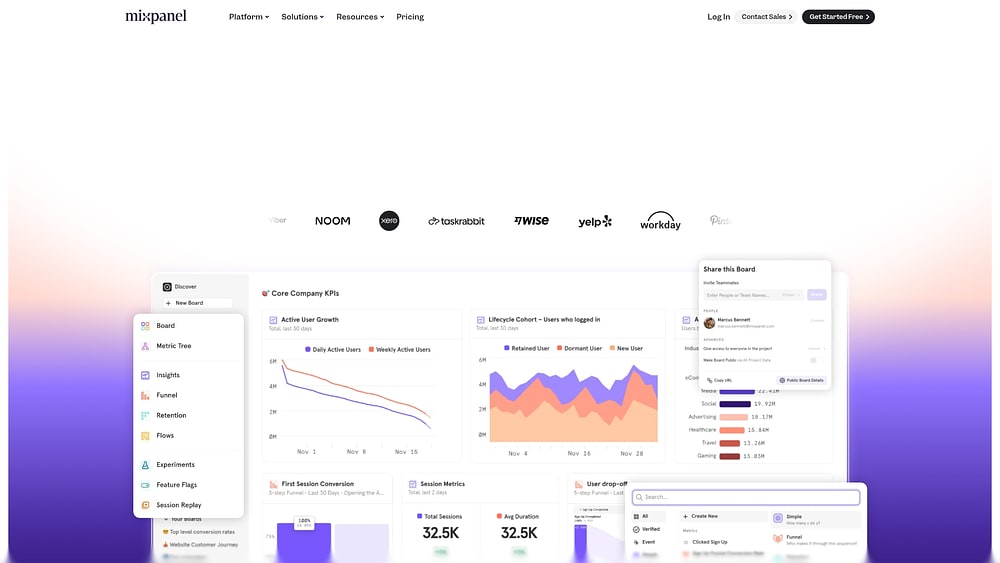Click the Board icon in the create menu

[x=145, y=326]
